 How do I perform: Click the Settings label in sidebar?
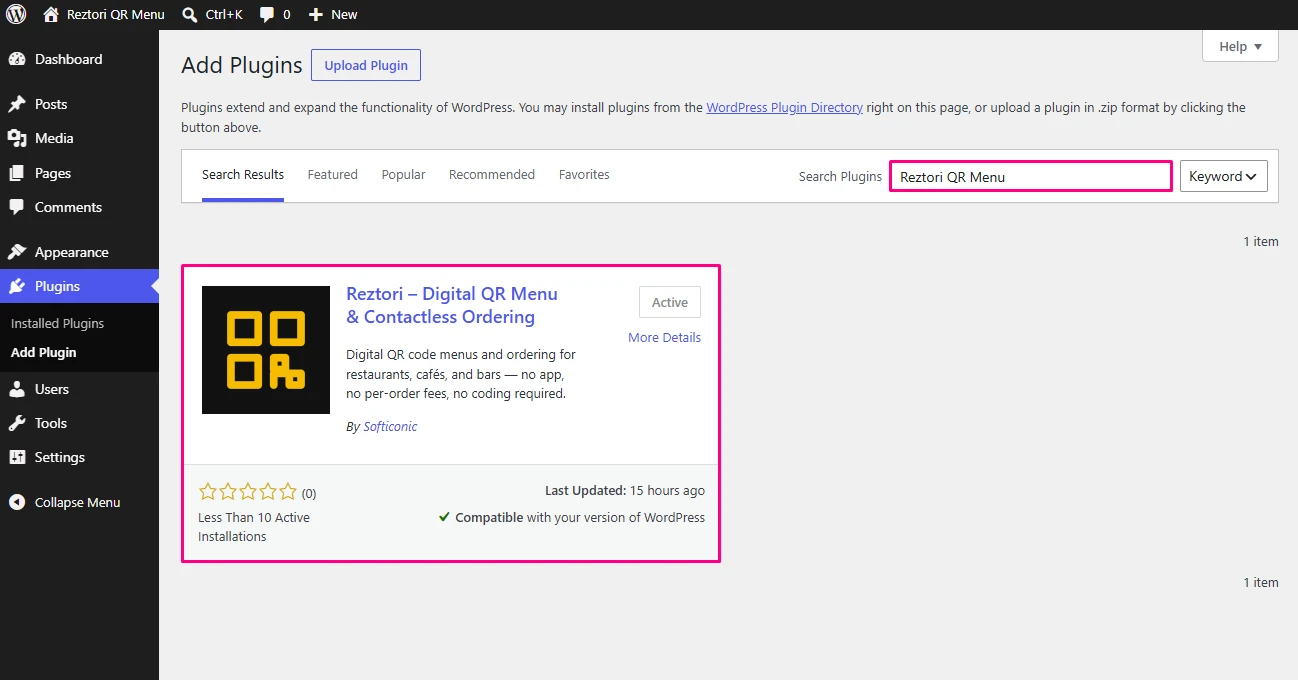click(x=60, y=457)
